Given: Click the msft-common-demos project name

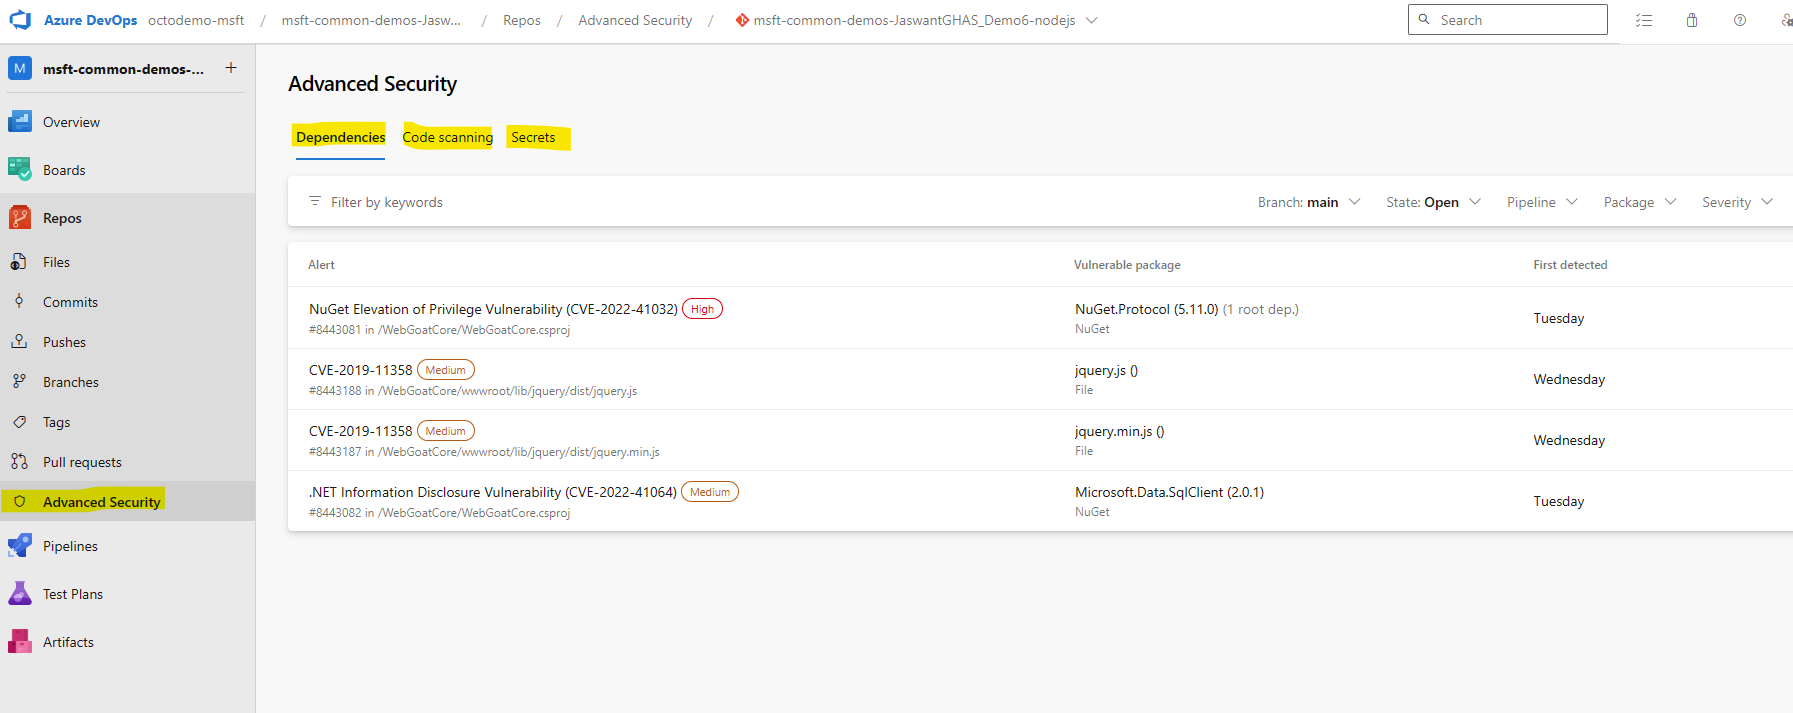Looking at the screenshot, I should tap(123, 69).
